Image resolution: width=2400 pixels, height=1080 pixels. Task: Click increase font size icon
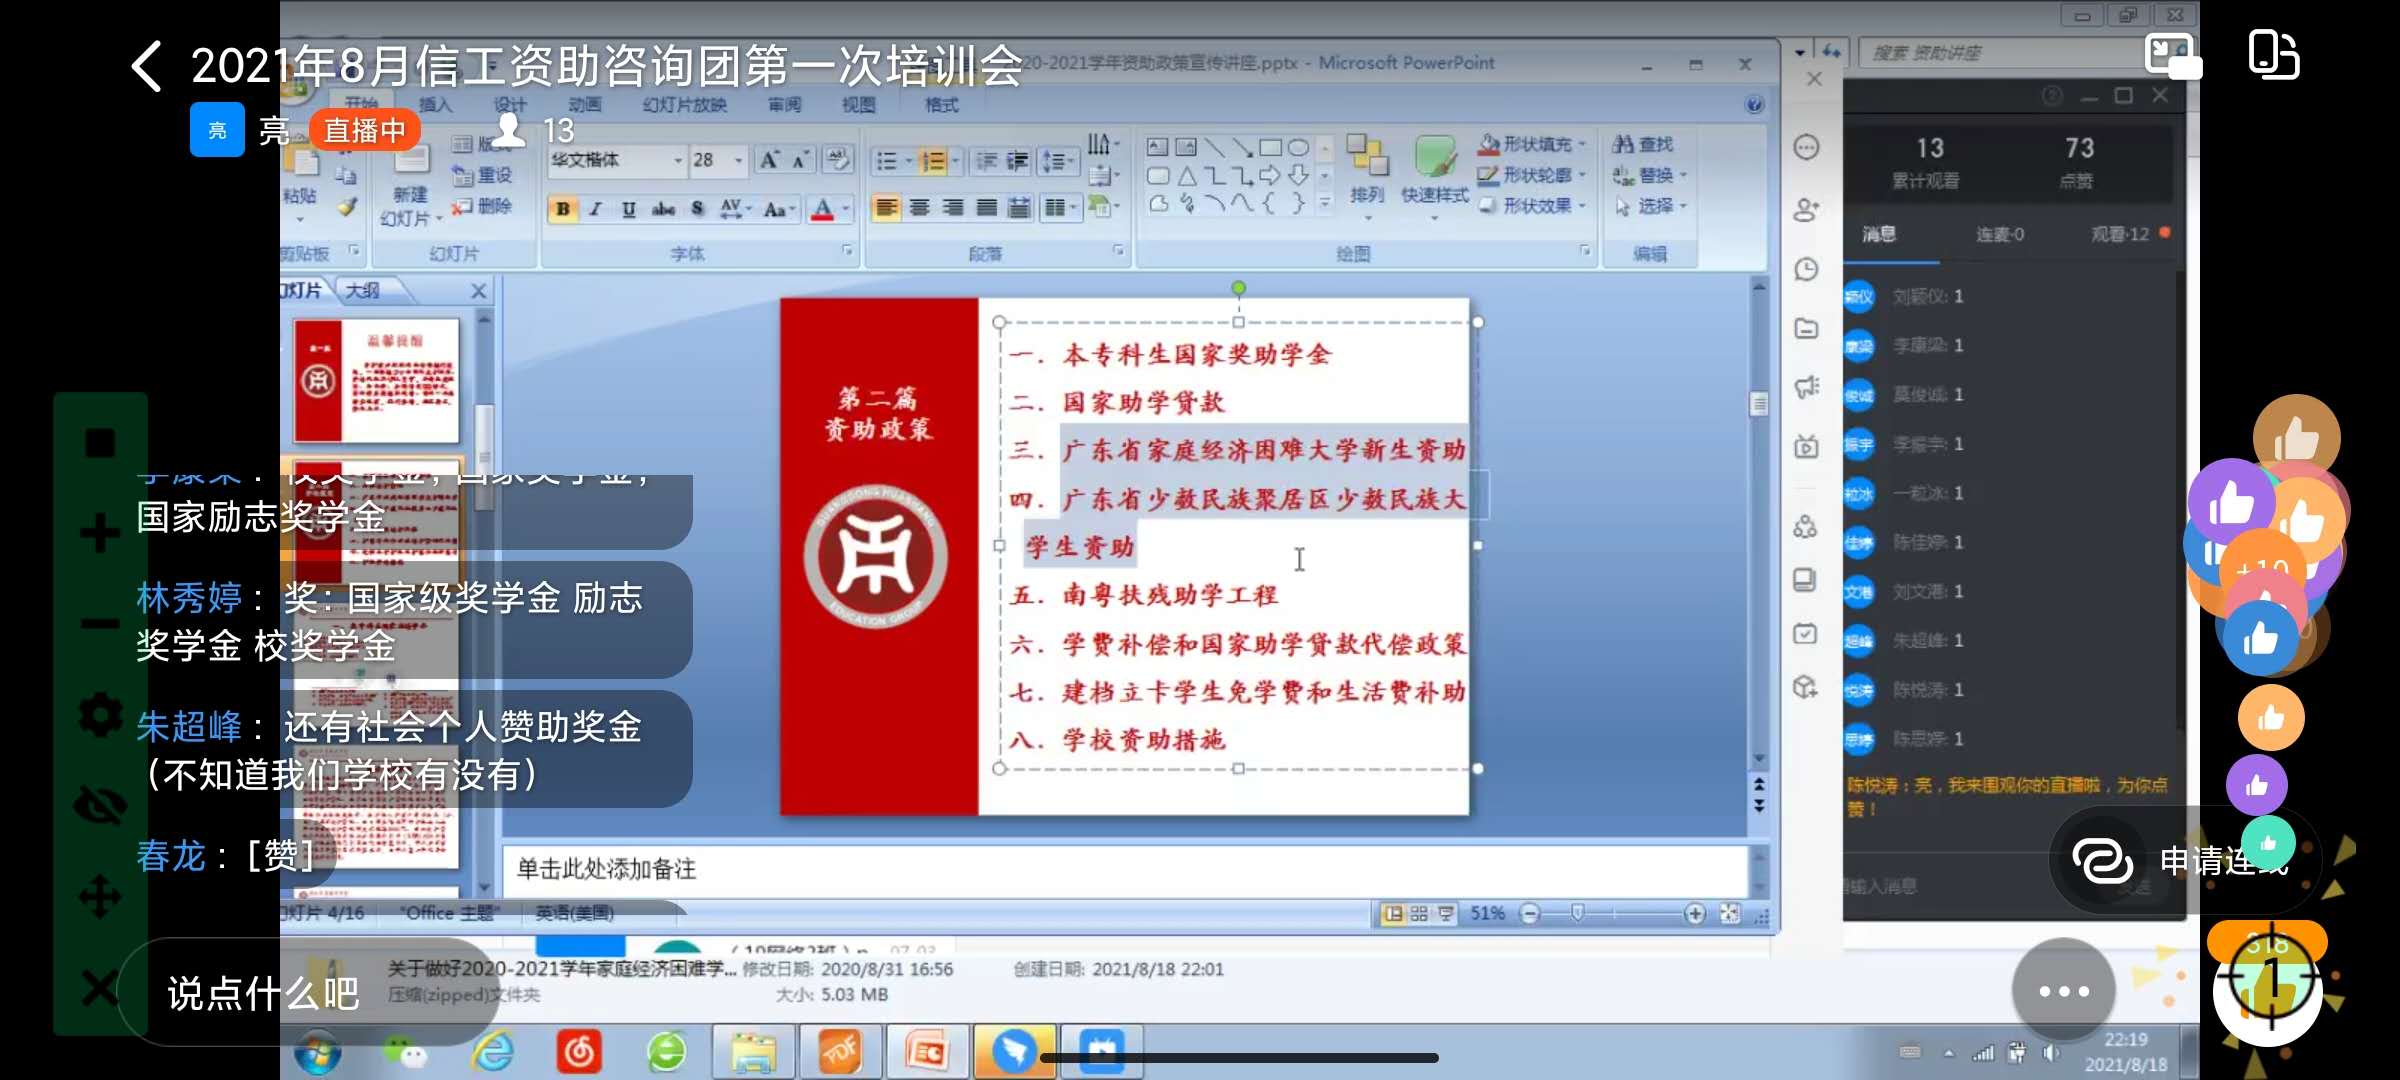768,160
